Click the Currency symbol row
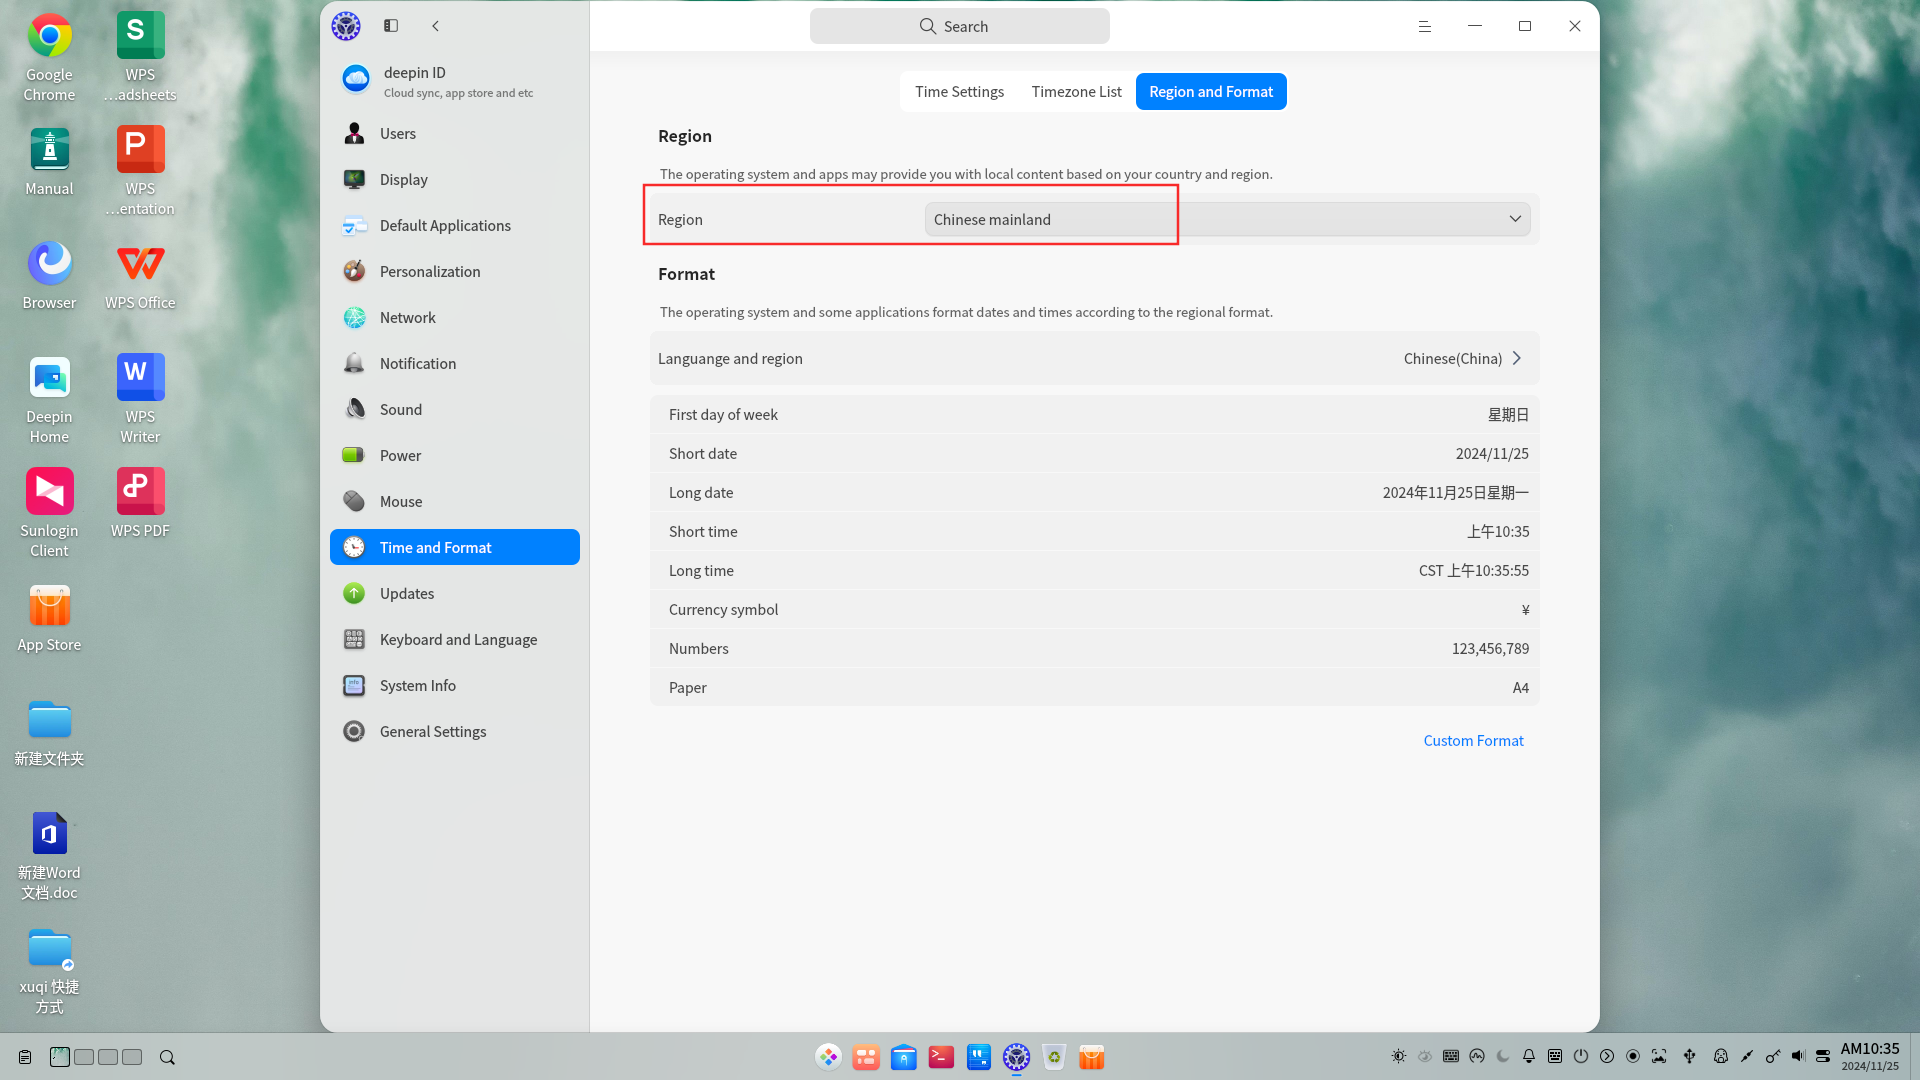The height and width of the screenshot is (1080, 1920). pos(1094,609)
